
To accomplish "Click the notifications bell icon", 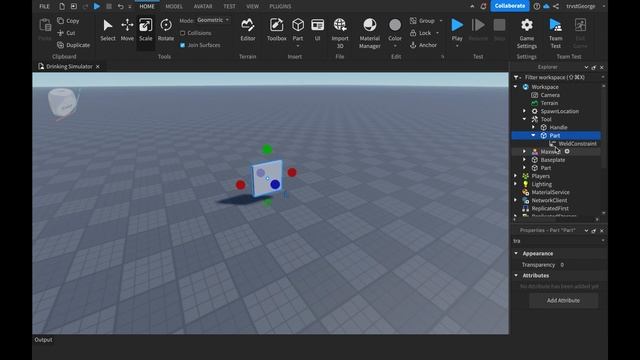I will click(483, 6).
